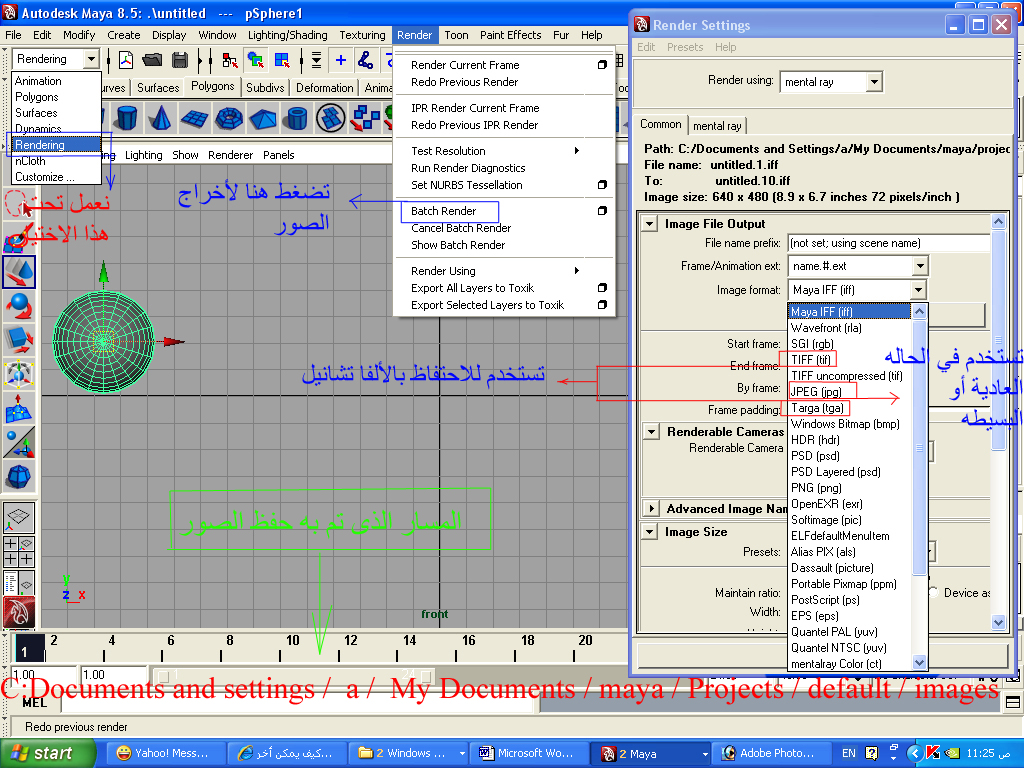Click the blue plus icon in status line

click(340, 60)
